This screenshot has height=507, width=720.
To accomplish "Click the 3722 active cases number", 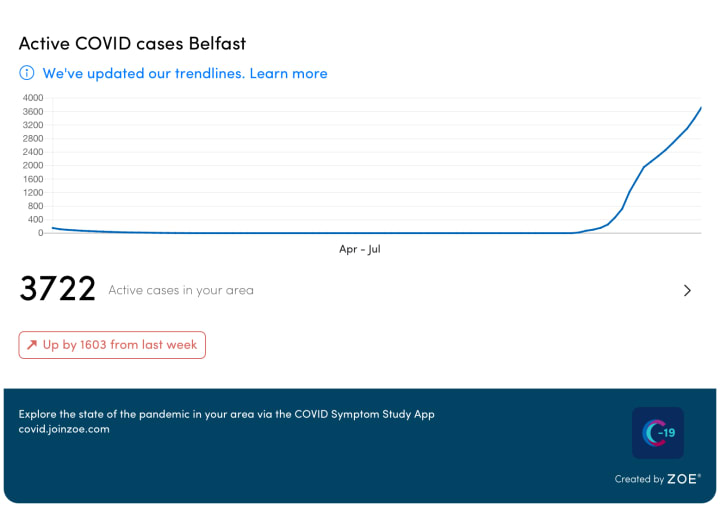I will pyautogui.click(x=57, y=288).
